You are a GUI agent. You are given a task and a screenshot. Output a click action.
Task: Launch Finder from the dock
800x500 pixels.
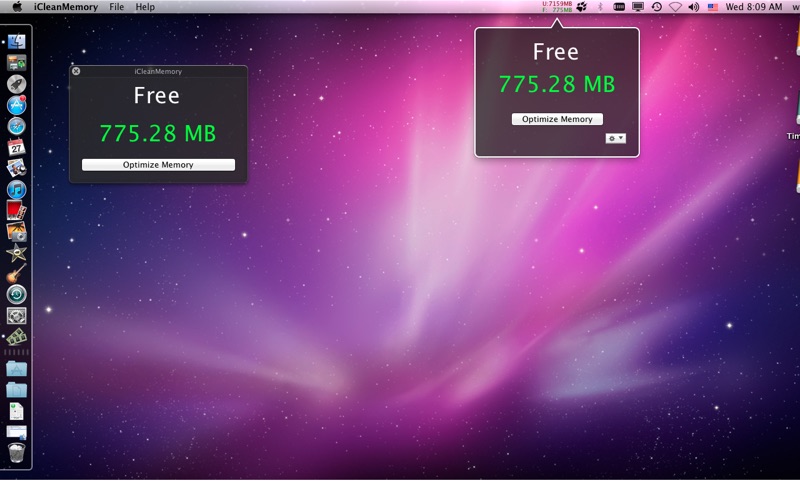click(x=16, y=42)
